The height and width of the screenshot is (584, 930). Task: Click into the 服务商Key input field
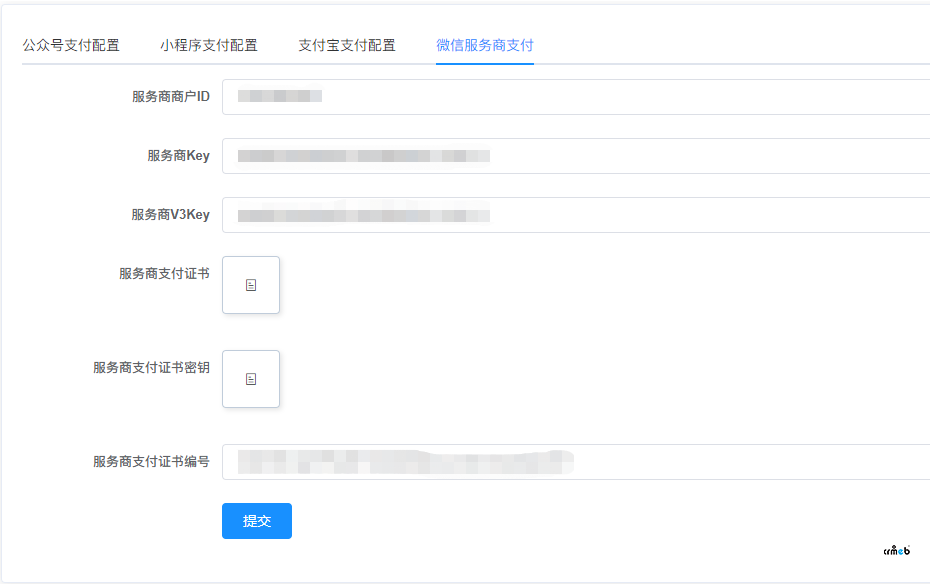pyautogui.click(x=700, y=156)
